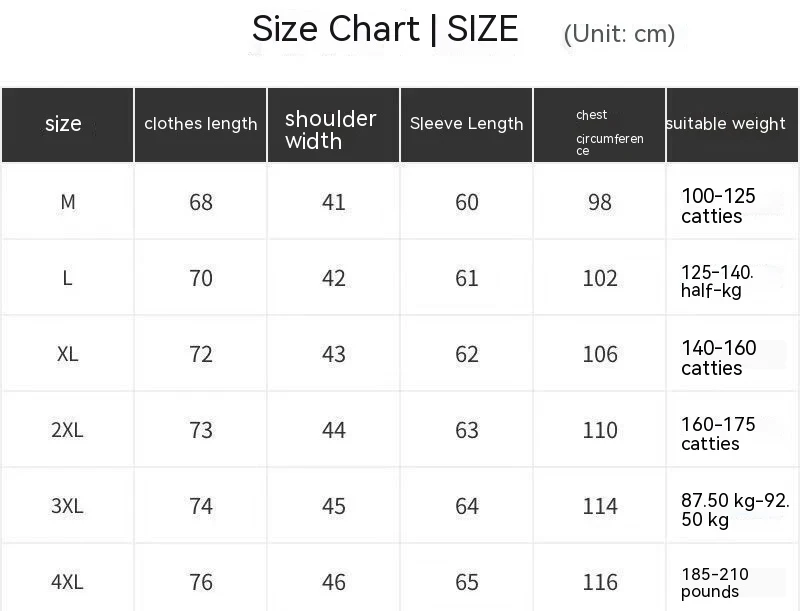Click the 'XL' size row label
The height and width of the screenshot is (611, 800).
tap(68, 354)
